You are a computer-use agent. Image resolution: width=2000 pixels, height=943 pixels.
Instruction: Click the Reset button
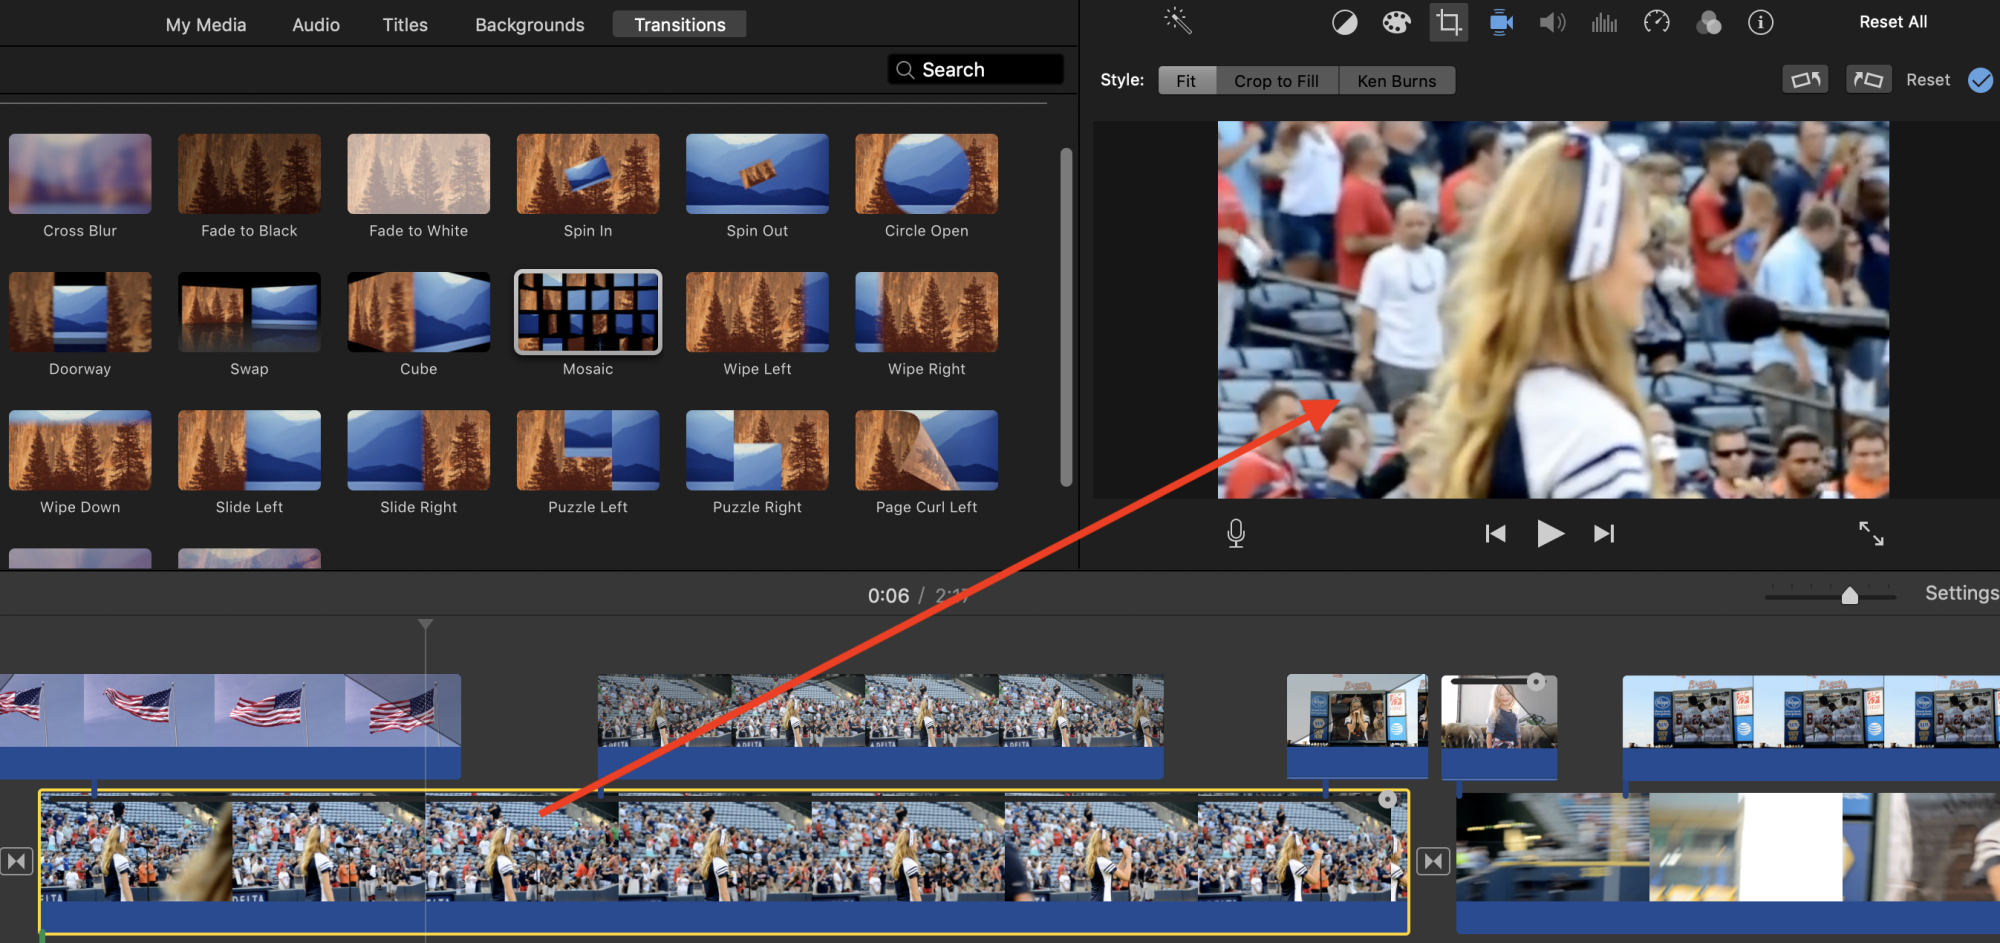point(1928,80)
